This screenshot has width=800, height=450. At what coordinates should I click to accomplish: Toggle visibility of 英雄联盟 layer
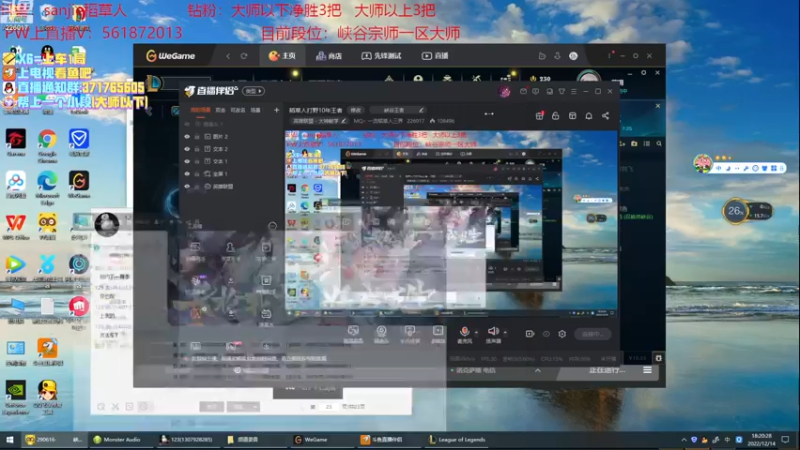click(x=187, y=186)
